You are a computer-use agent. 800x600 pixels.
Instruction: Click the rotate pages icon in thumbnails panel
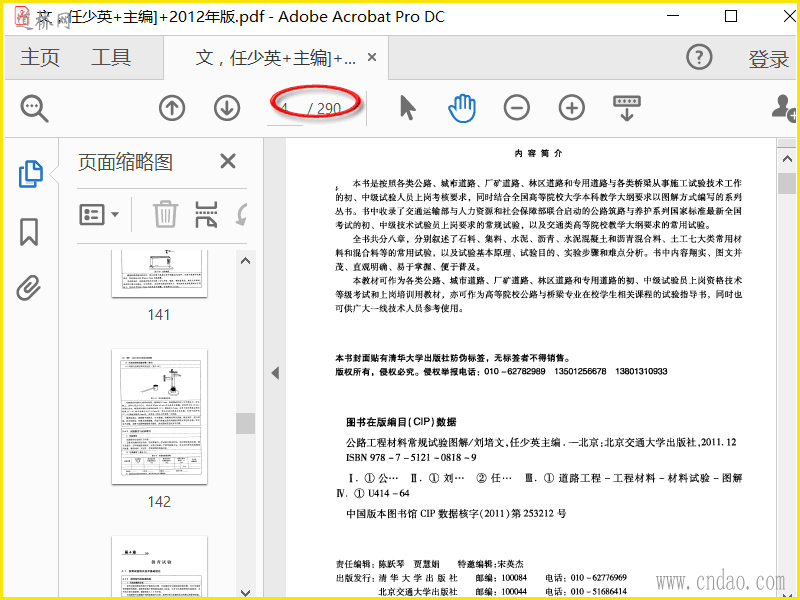[x=242, y=214]
